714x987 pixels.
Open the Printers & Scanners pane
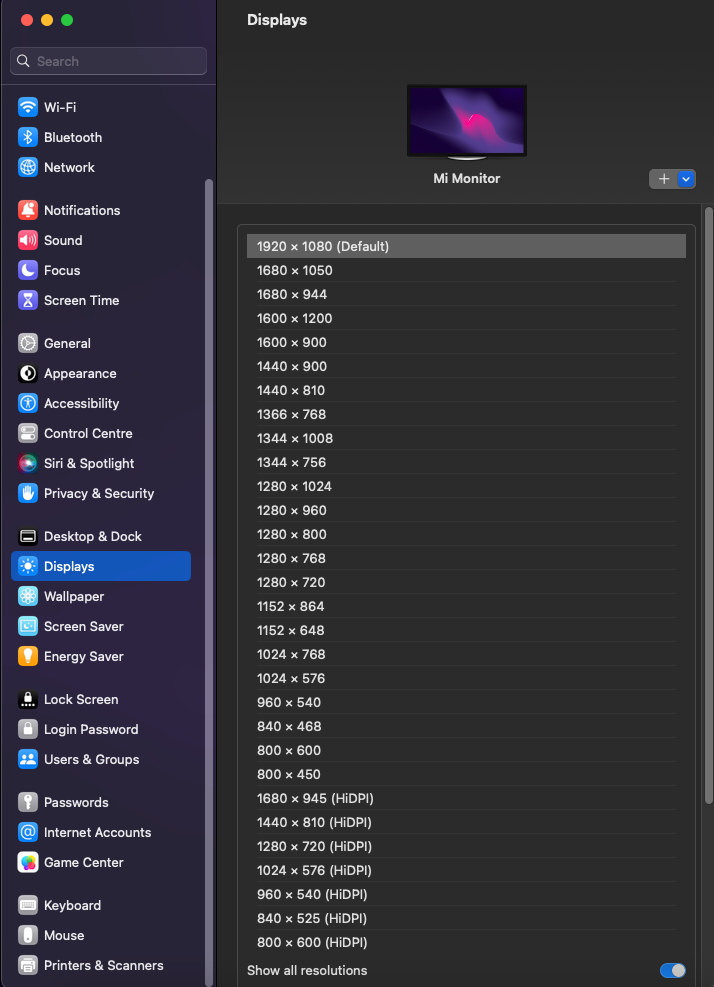[x=101, y=965]
